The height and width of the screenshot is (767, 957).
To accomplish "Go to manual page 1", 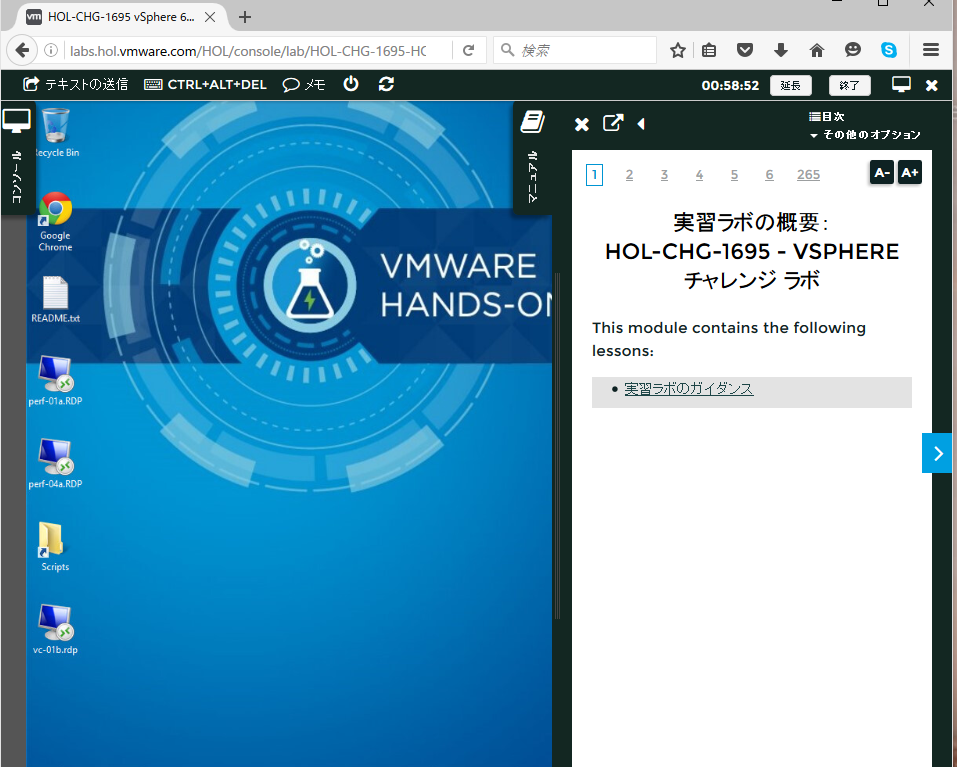I will (x=594, y=175).
